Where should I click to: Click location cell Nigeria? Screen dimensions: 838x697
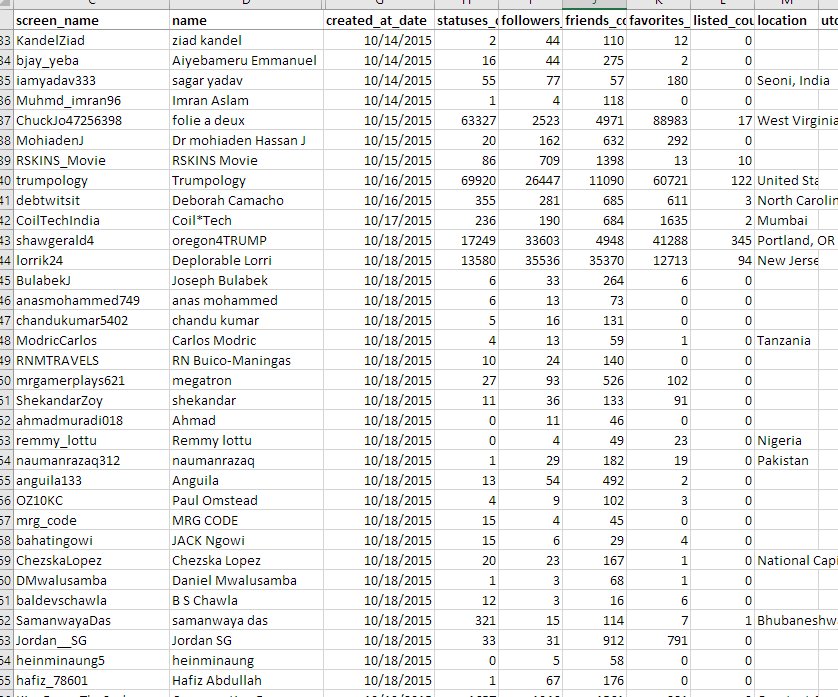(786, 440)
